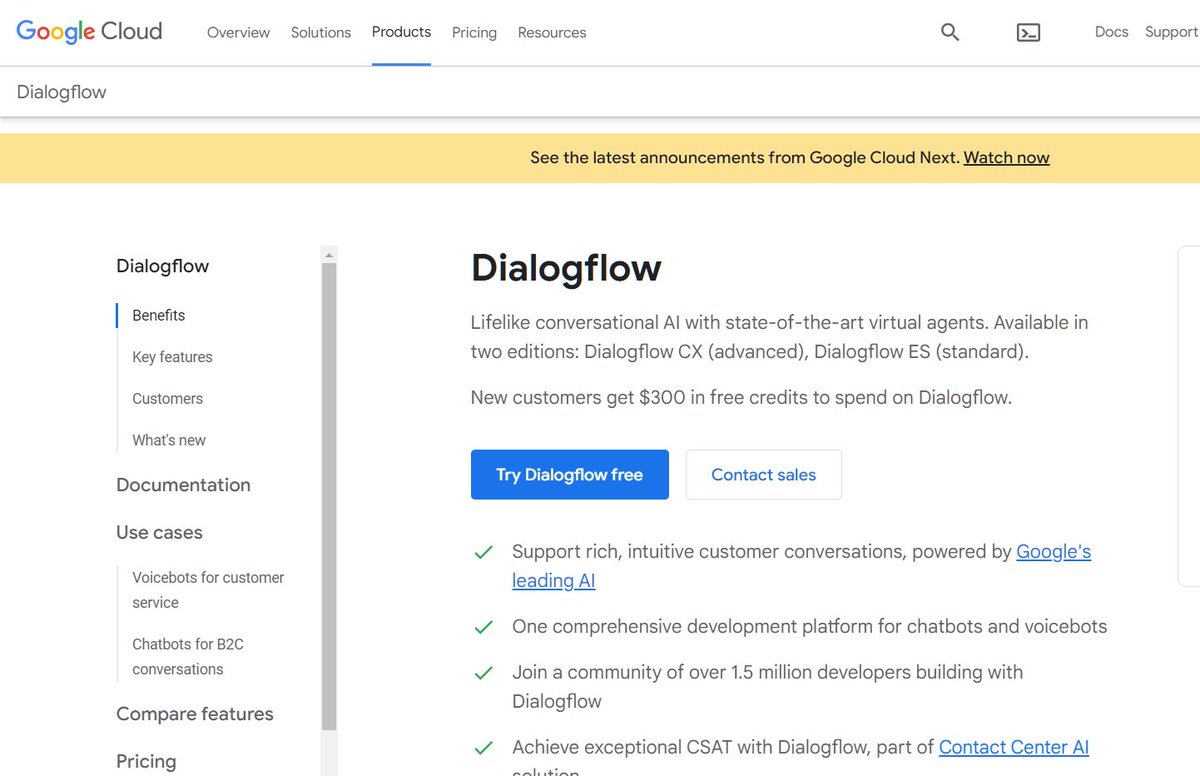Click the checkmark beside Support rich, intuitive
The image size is (1200, 776).
pos(484,552)
